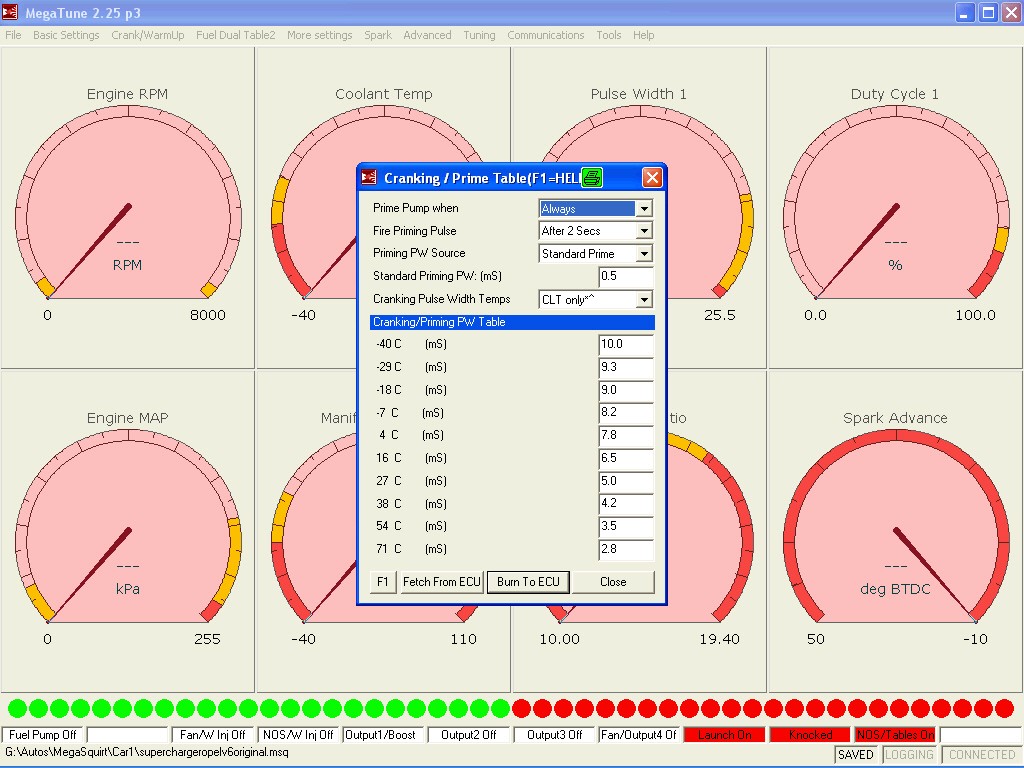Click the dialog's Close button
The height and width of the screenshot is (768, 1024).
[613, 582]
